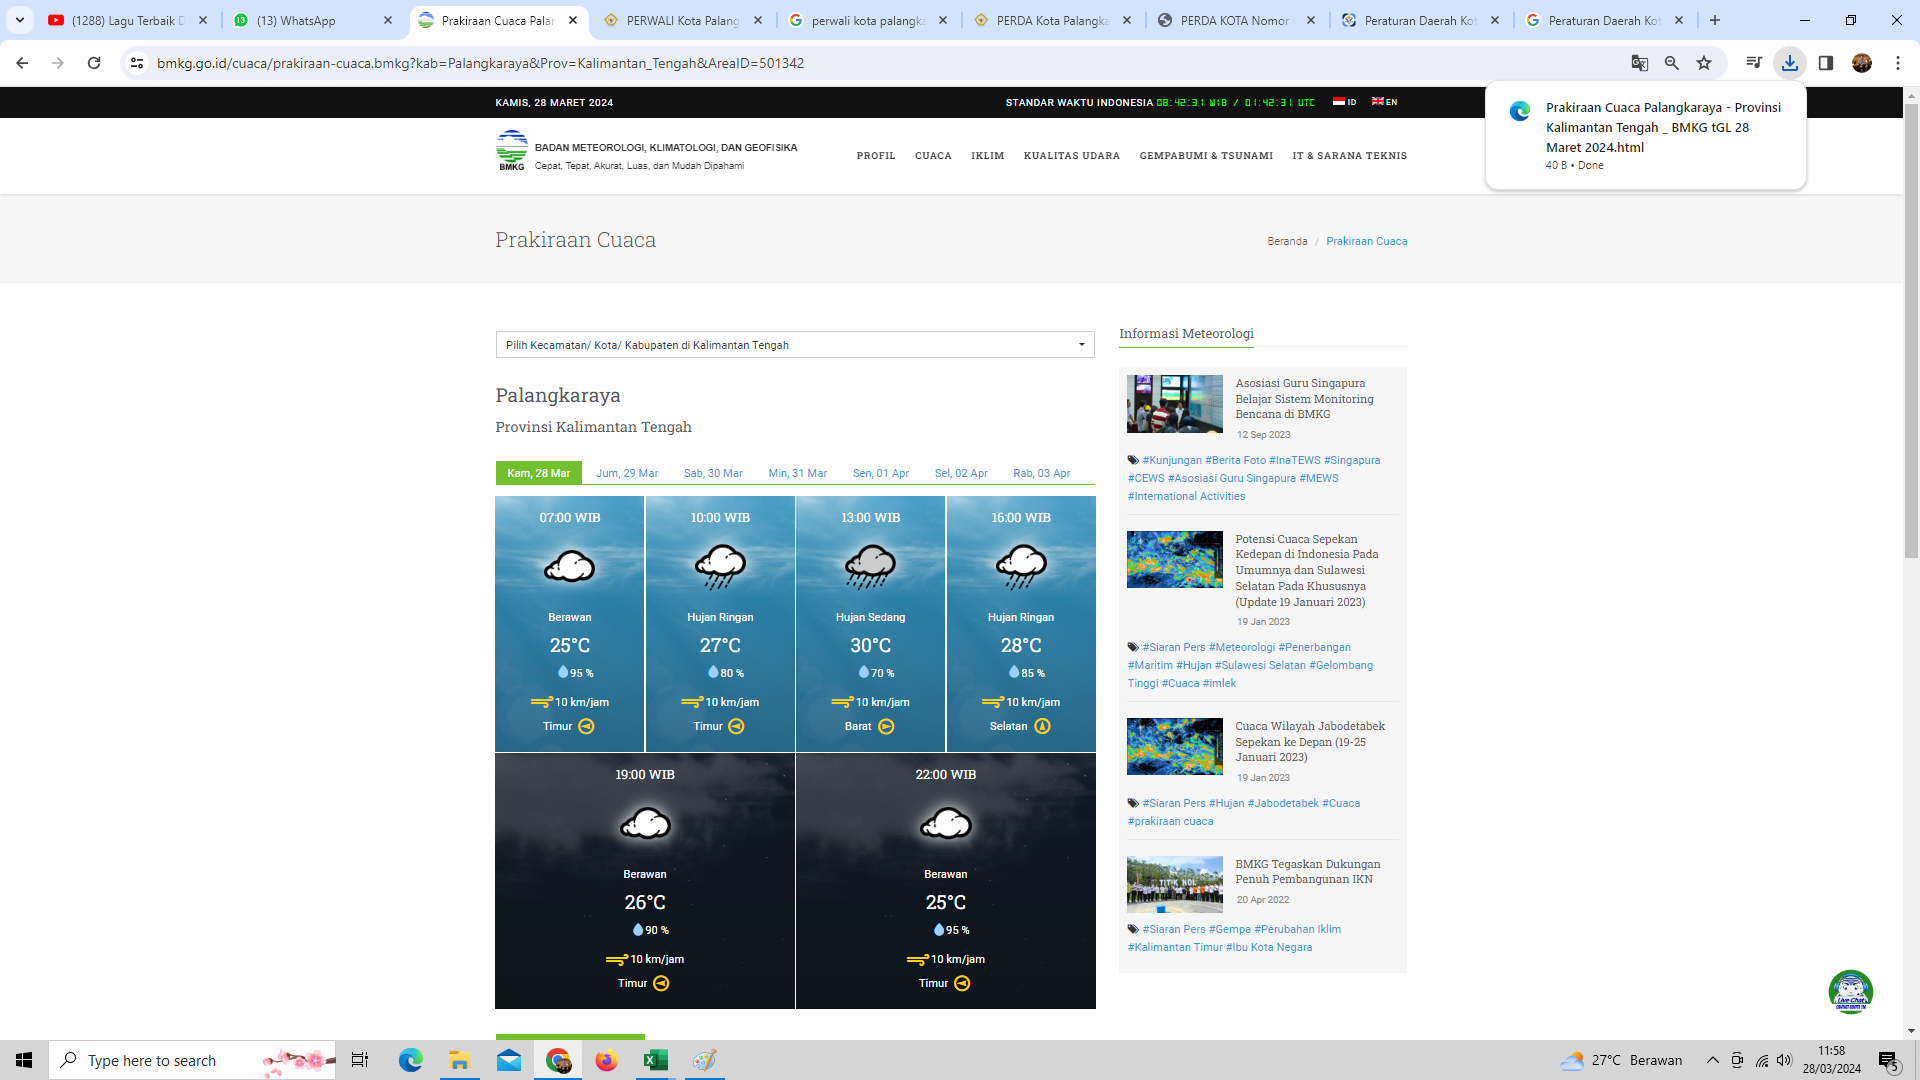Click the page vertical scrollbar
This screenshot has height=1080, width=1920.
click(1911, 330)
